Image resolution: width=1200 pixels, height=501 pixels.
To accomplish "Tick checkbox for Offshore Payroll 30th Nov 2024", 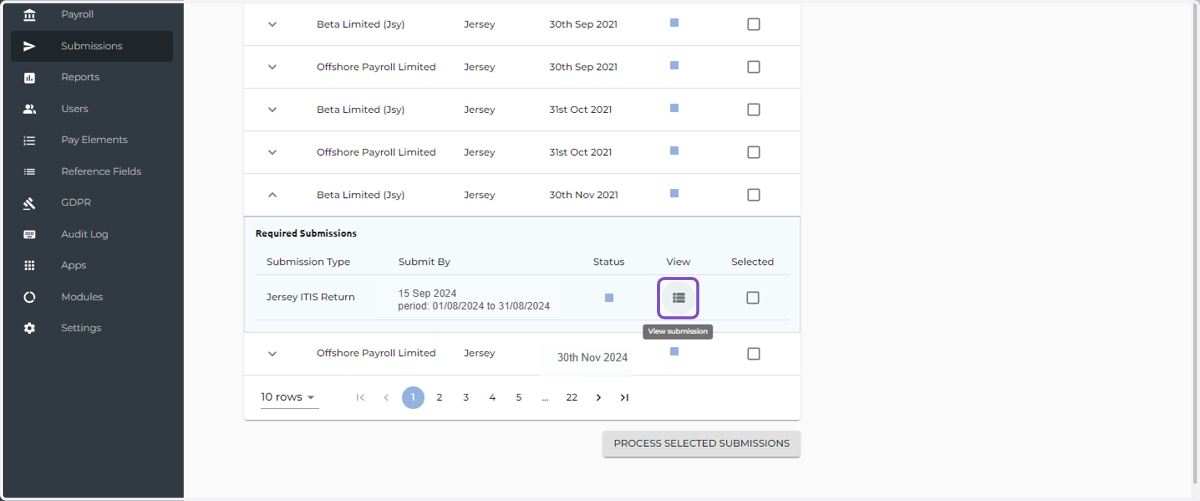I will (x=753, y=353).
